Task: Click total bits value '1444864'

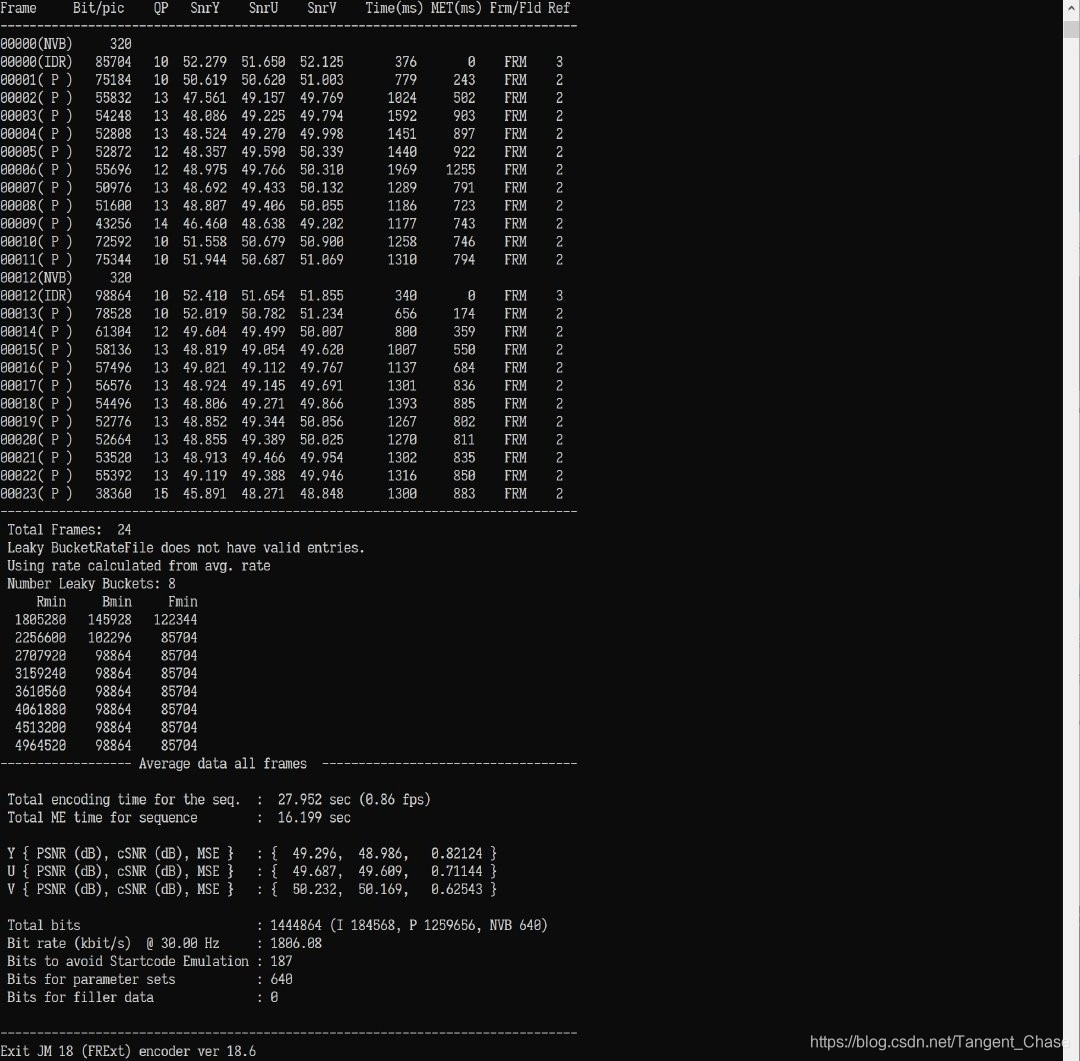Action: [x=295, y=925]
